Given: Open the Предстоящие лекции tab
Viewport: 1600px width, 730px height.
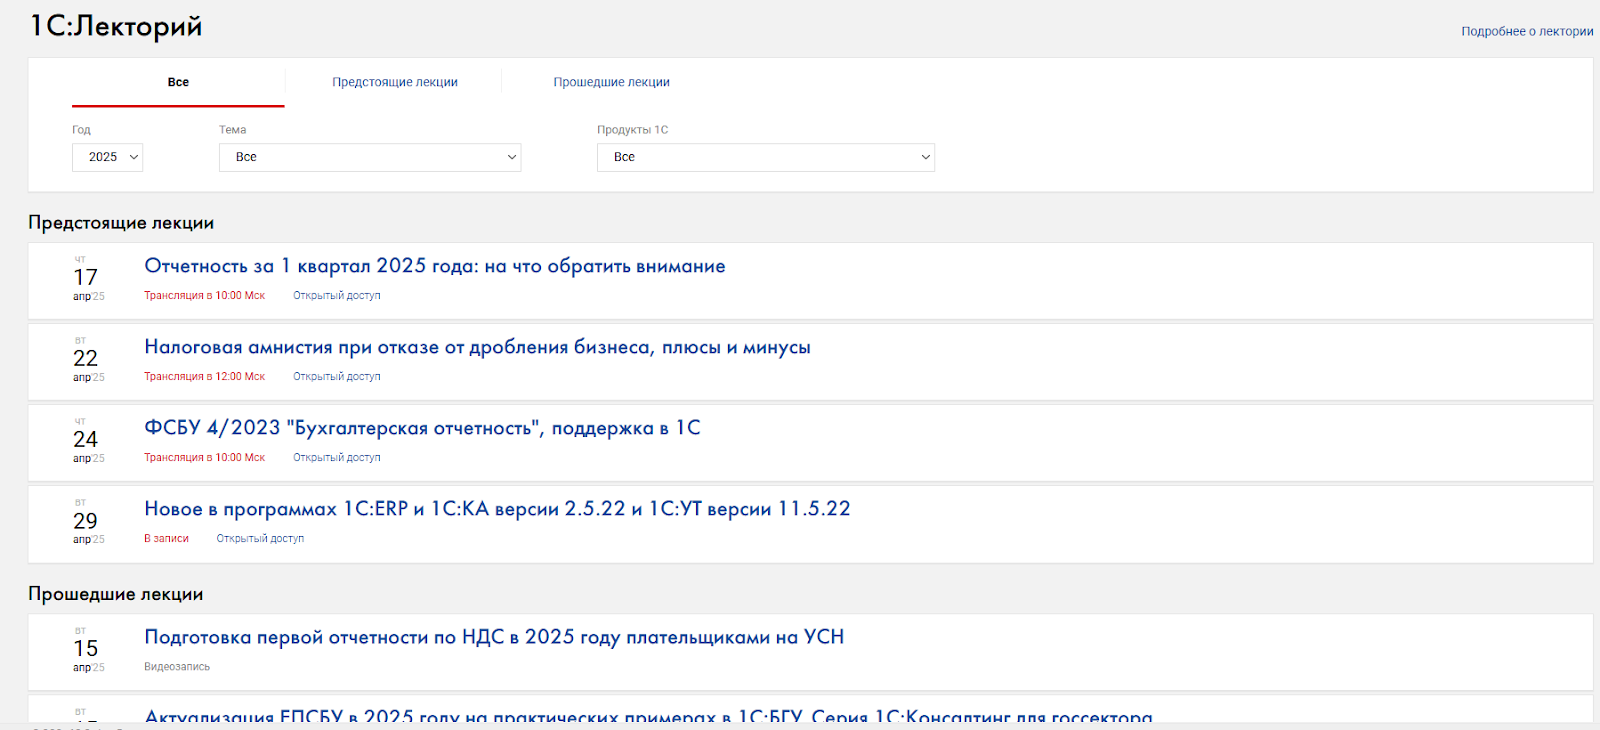Looking at the screenshot, I should tap(395, 82).
